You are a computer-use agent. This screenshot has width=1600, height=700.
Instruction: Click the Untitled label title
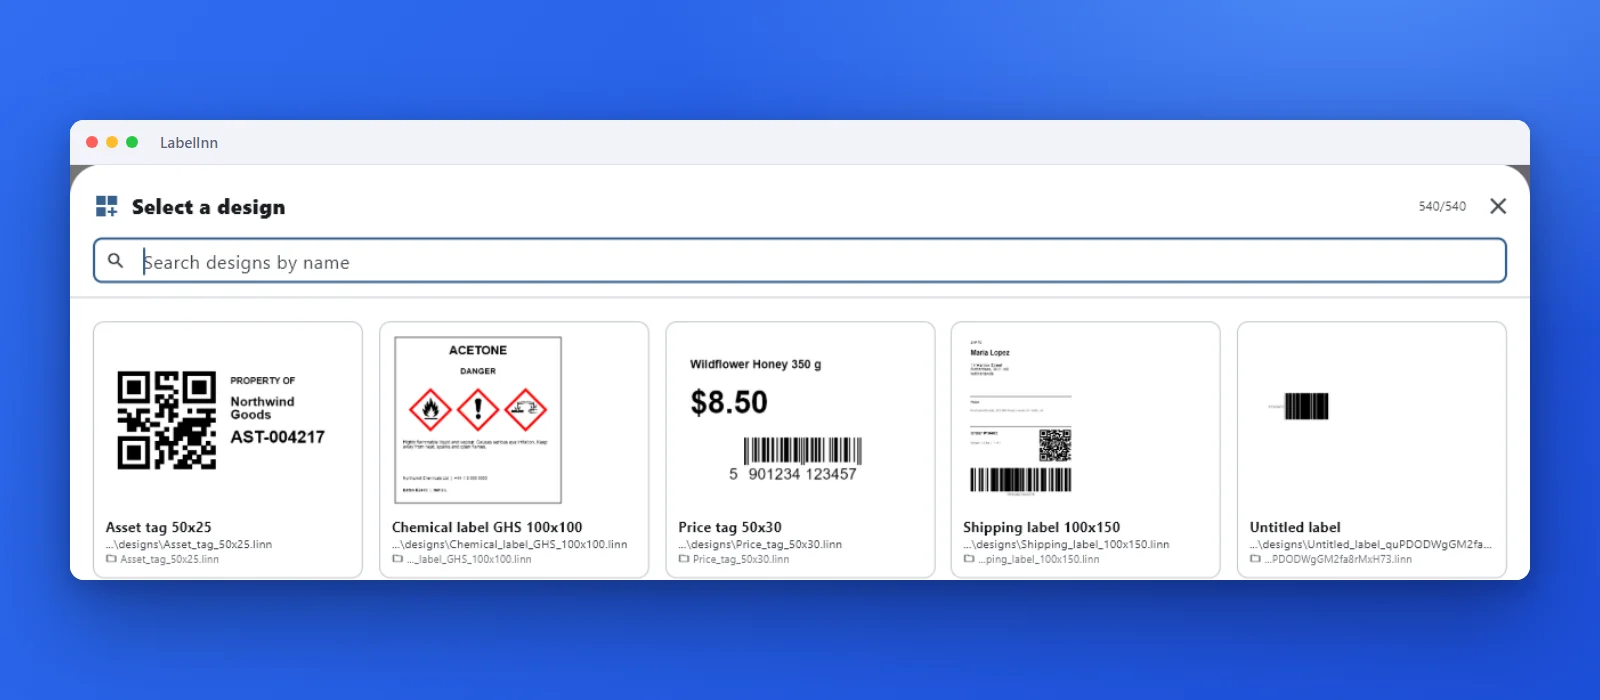pos(1295,527)
